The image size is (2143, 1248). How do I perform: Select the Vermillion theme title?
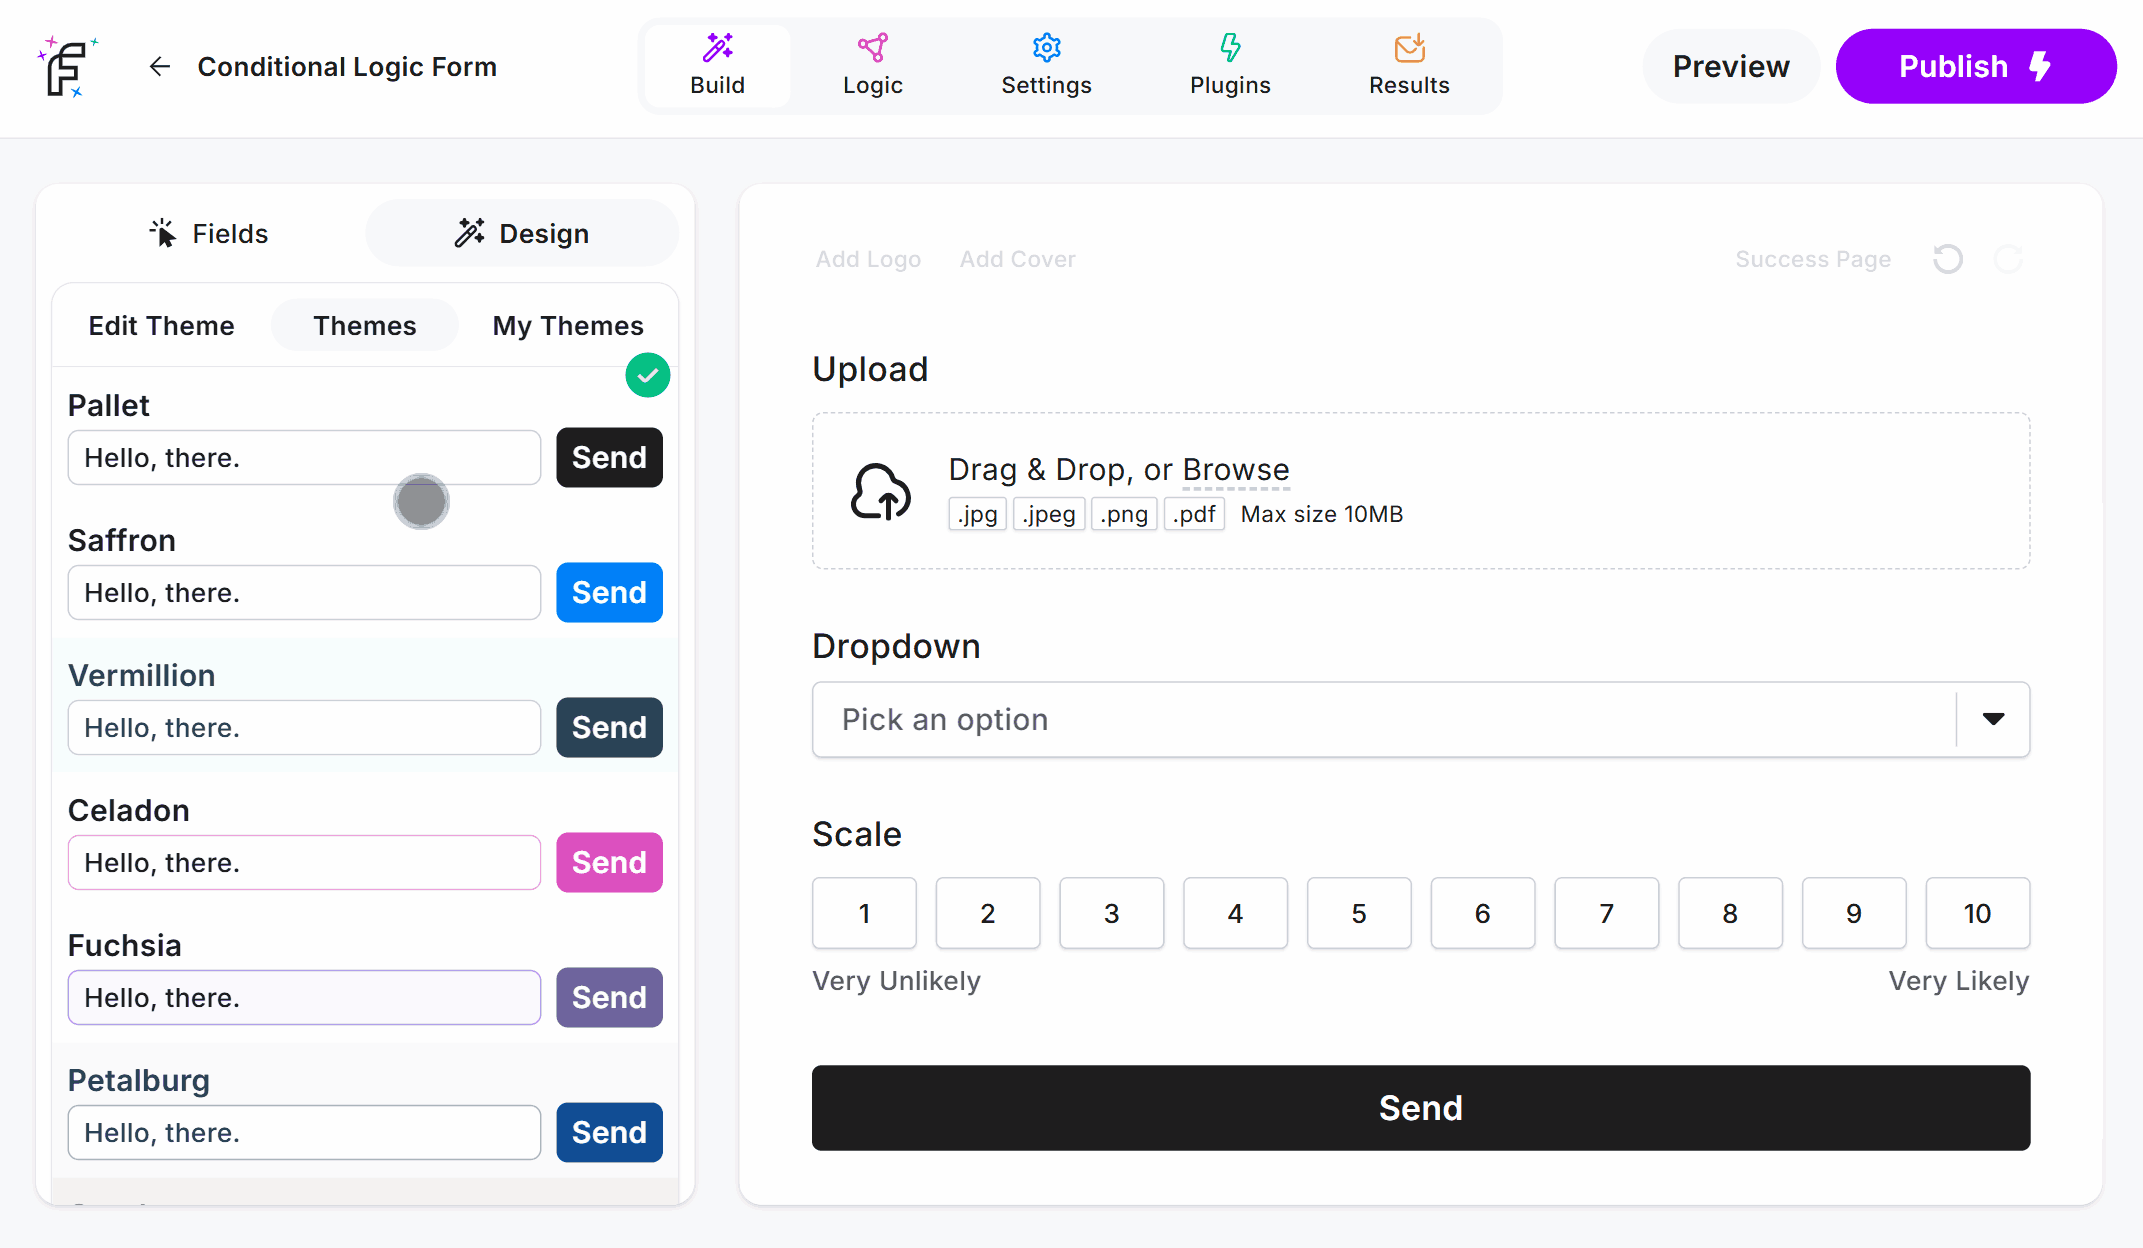[x=141, y=675]
